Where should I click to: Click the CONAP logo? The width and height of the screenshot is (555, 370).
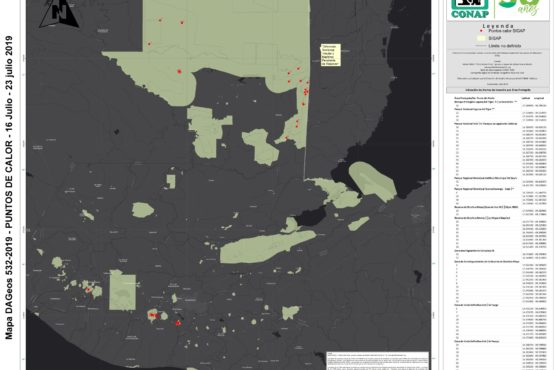coord(470,9)
